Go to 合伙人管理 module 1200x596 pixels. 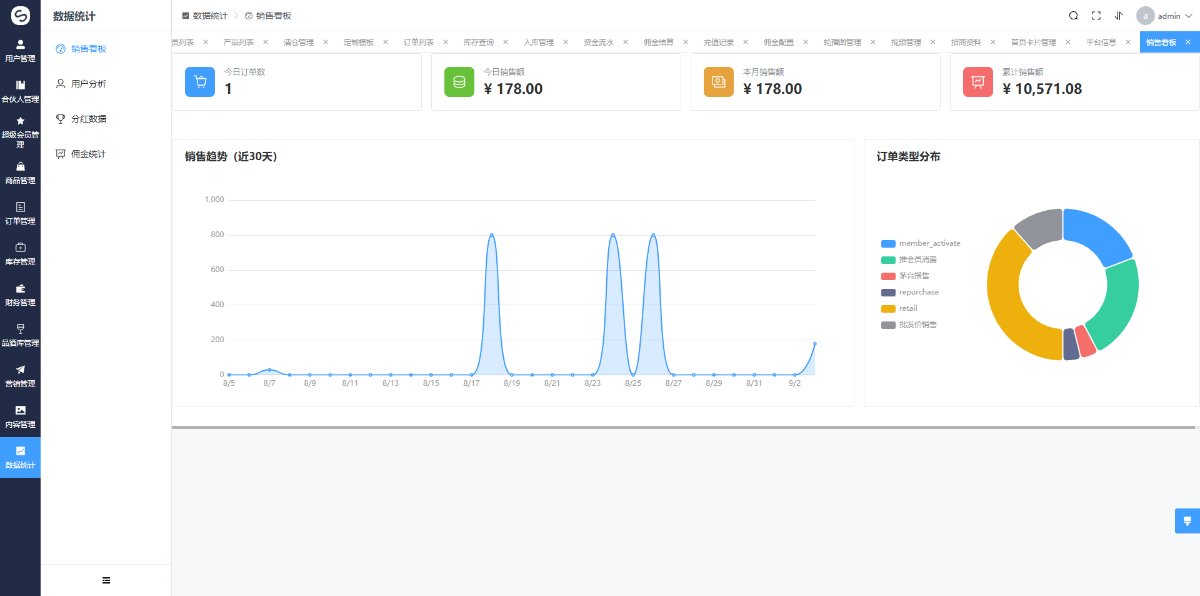20,91
